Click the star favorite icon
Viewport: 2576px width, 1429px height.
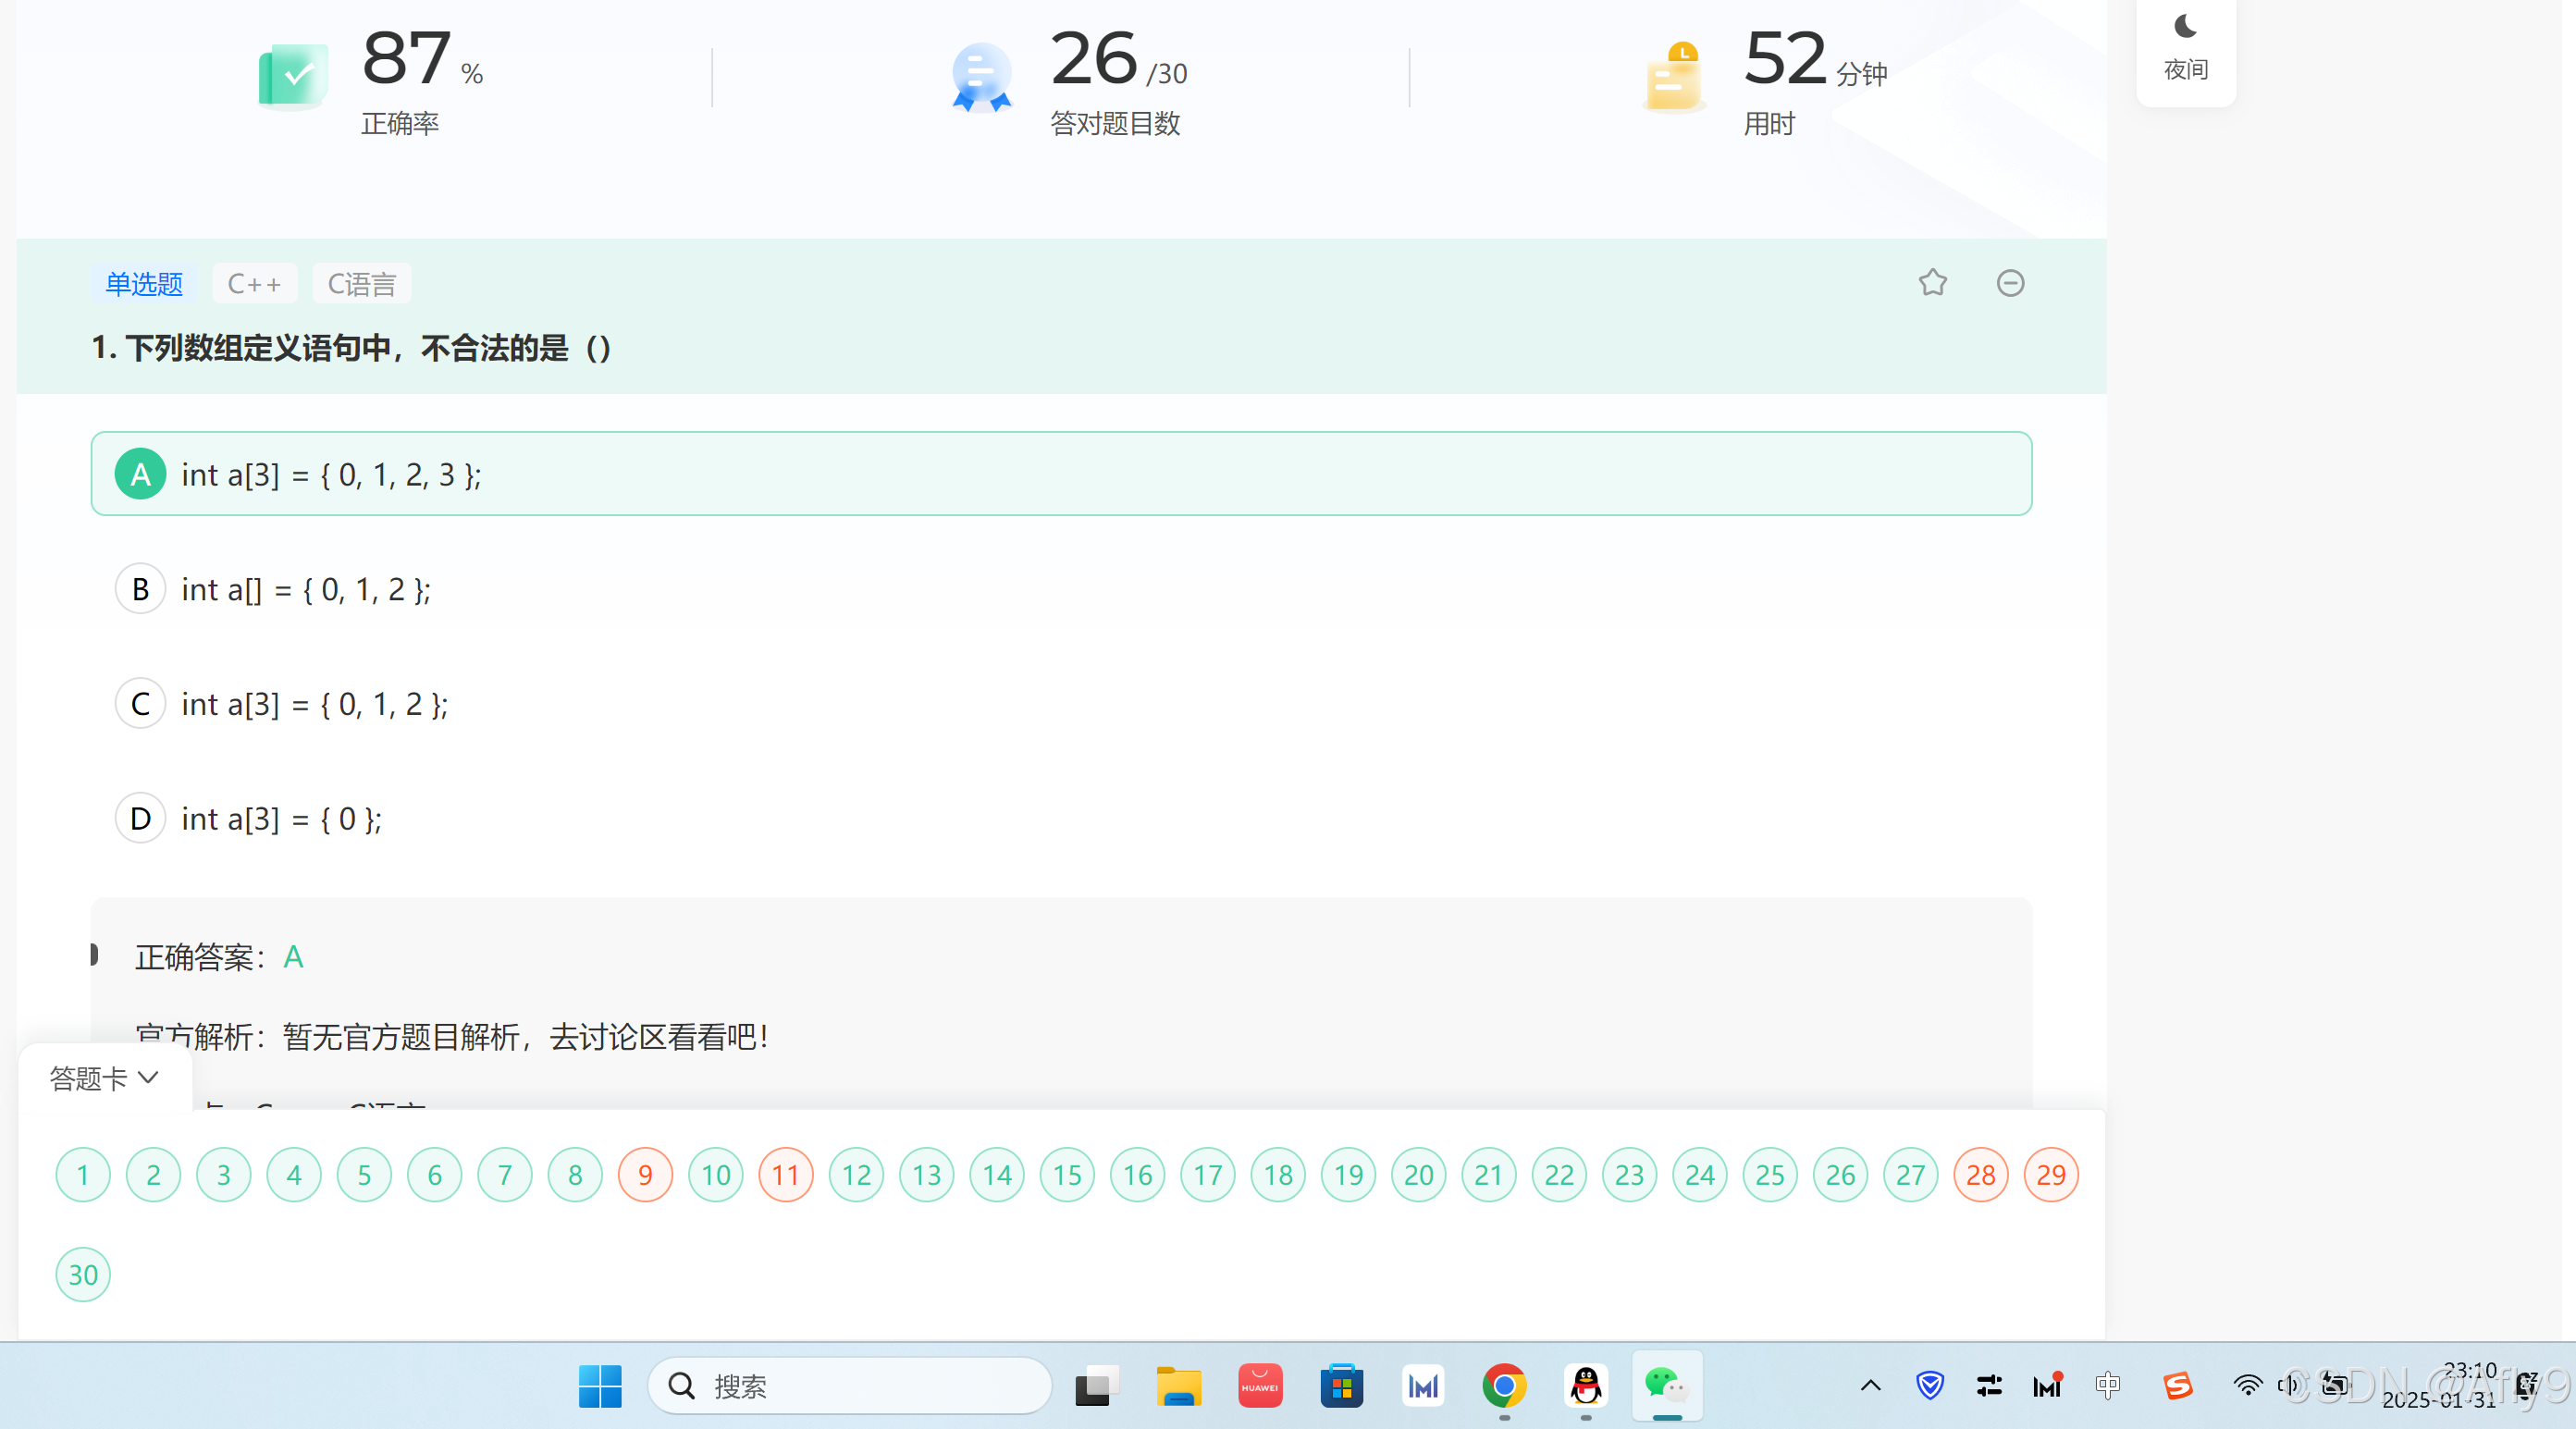[x=1932, y=283]
